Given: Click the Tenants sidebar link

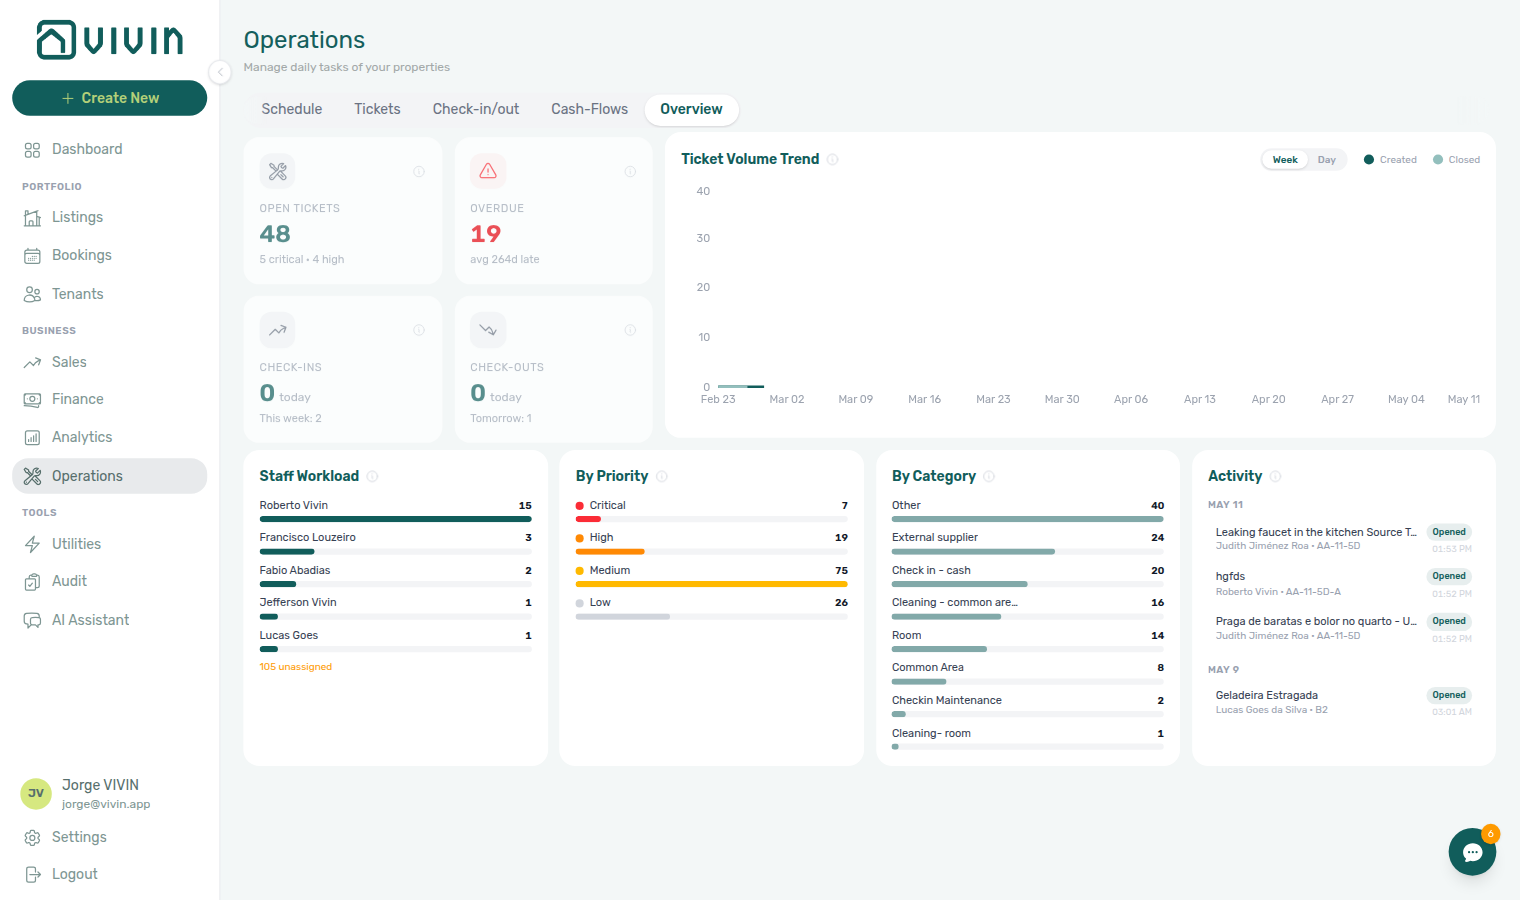Looking at the screenshot, I should pos(109,294).
